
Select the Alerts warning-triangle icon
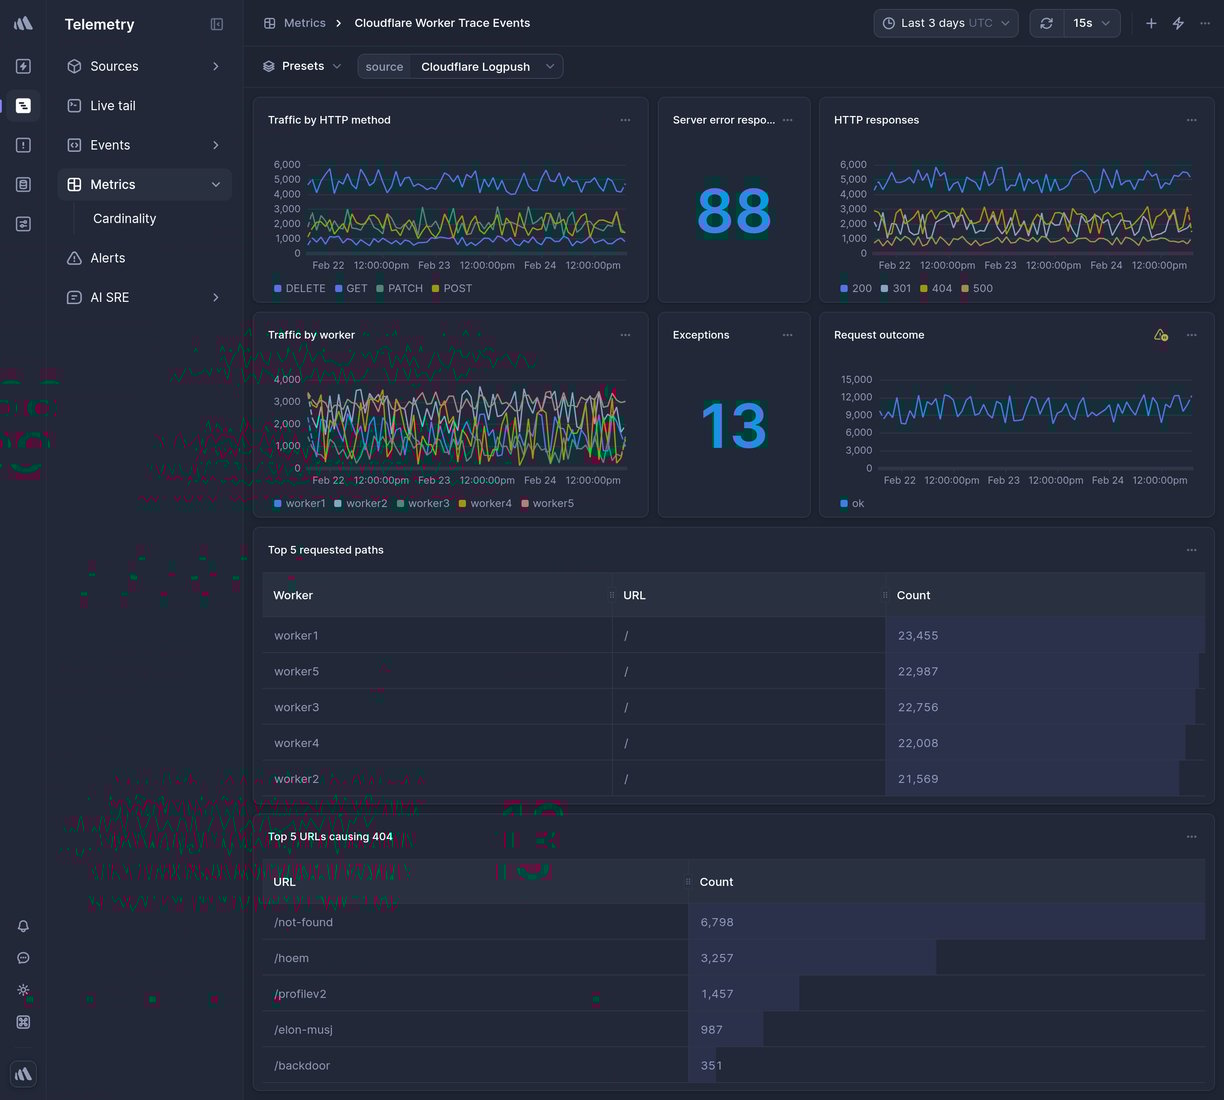72,258
